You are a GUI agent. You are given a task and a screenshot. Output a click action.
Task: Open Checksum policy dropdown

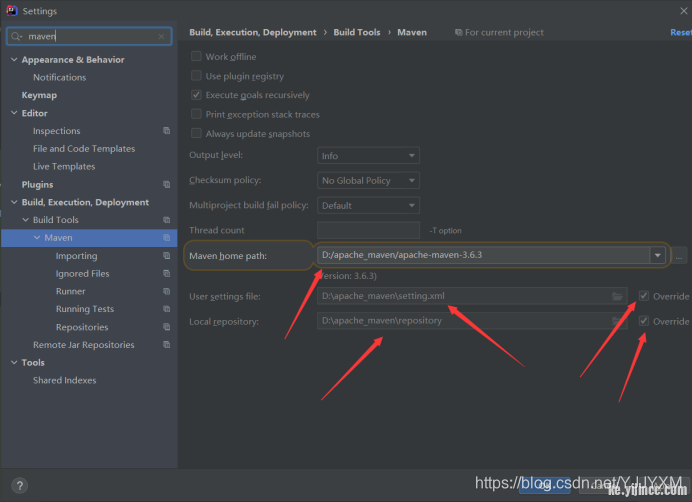coord(368,180)
